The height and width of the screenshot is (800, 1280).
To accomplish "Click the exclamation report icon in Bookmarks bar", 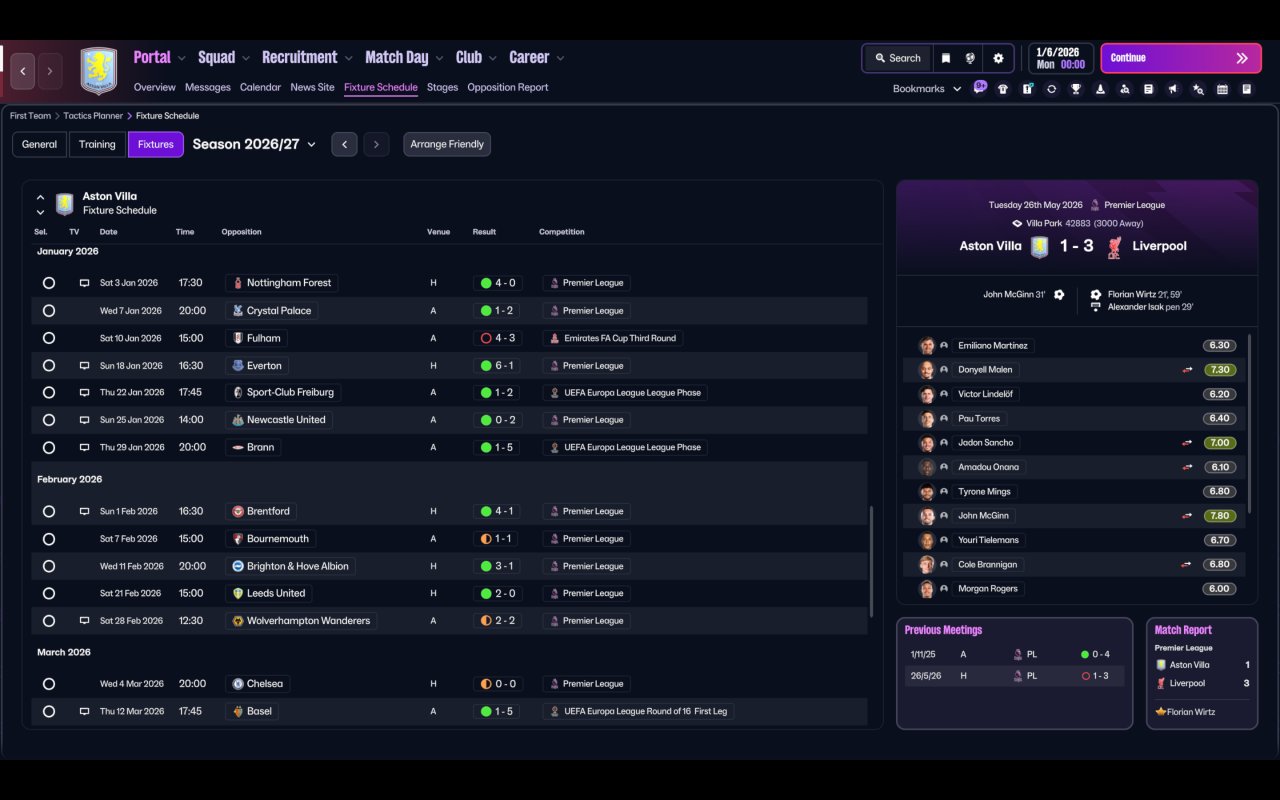I will coord(1027,89).
